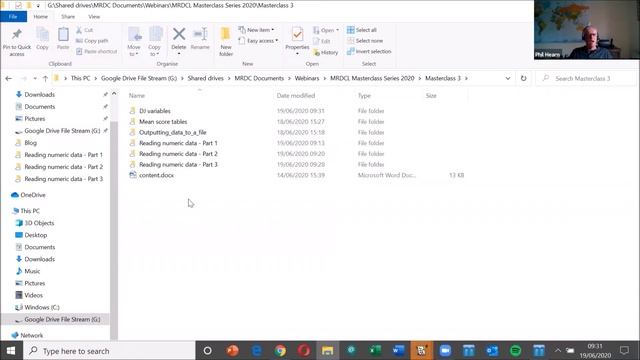Click Shared drives breadcrumb
Viewport: 640px width, 360px height.
point(205,78)
